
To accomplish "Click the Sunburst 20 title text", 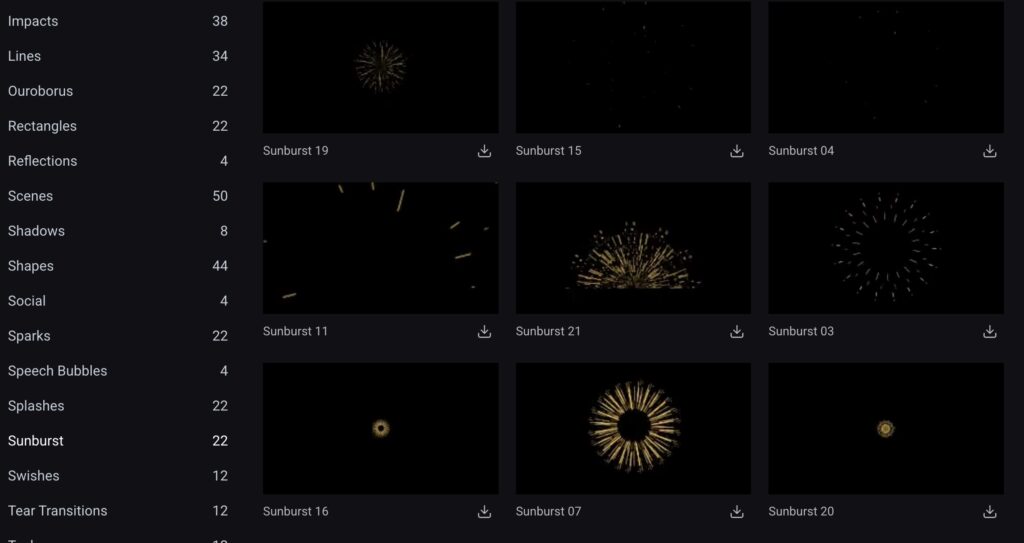I will tap(801, 512).
